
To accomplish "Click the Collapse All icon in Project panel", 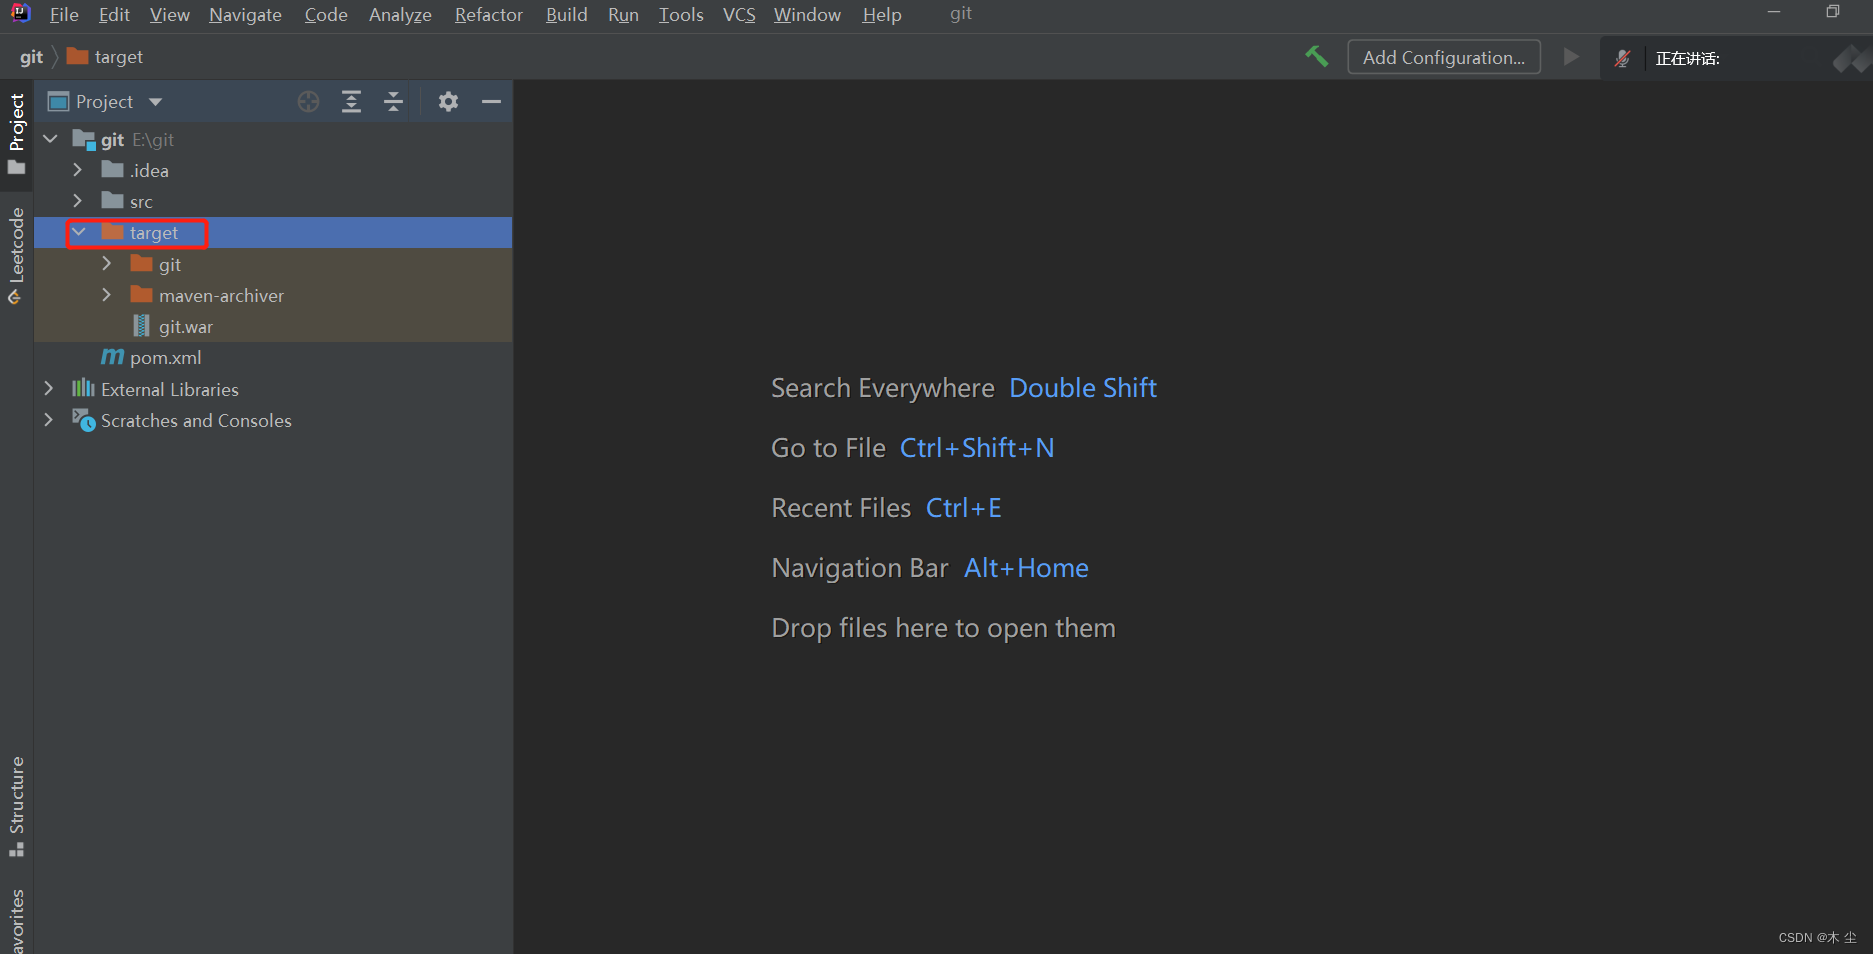I will (393, 101).
